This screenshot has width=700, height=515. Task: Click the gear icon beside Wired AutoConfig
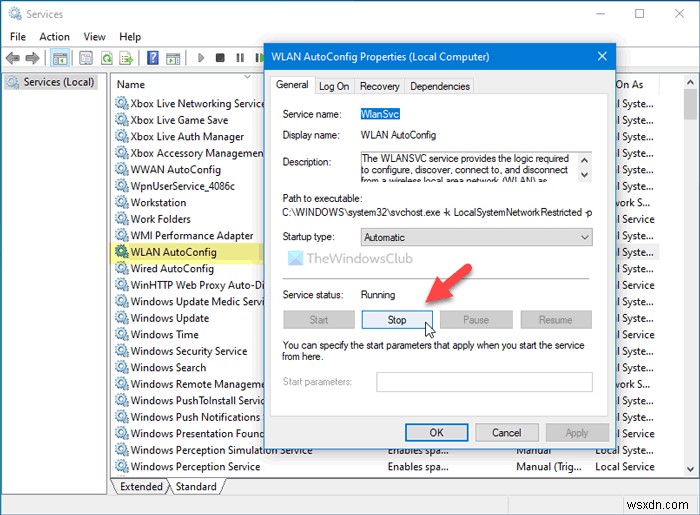click(x=121, y=268)
